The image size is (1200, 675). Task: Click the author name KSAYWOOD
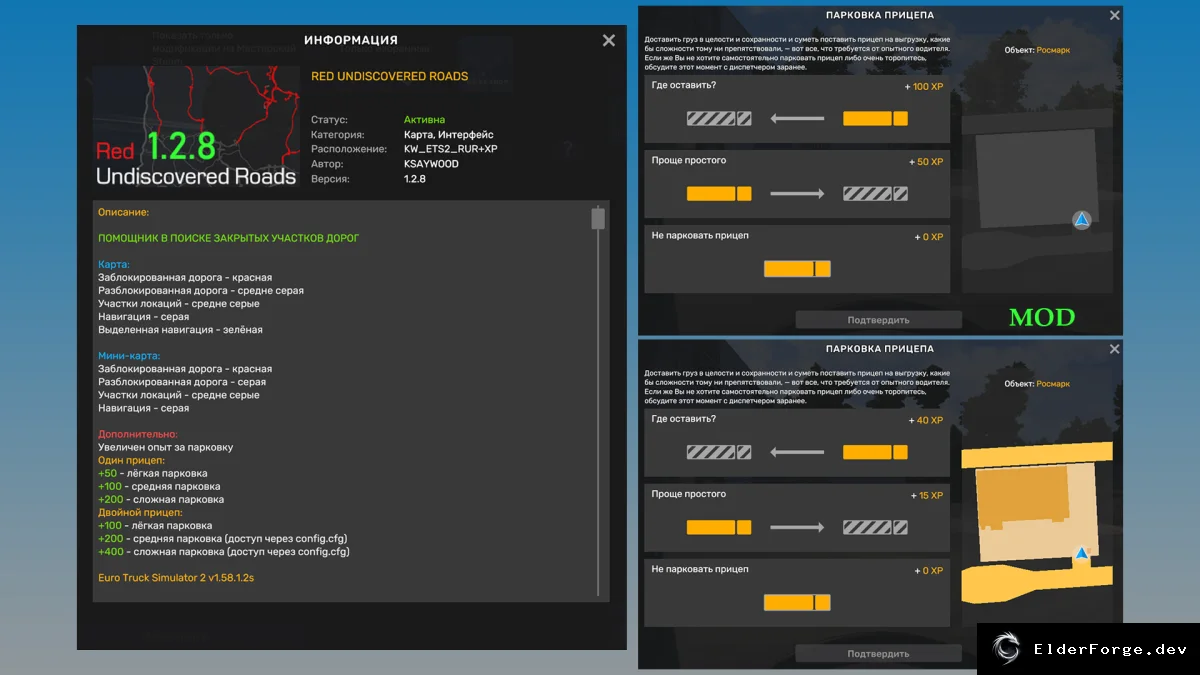coord(431,164)
